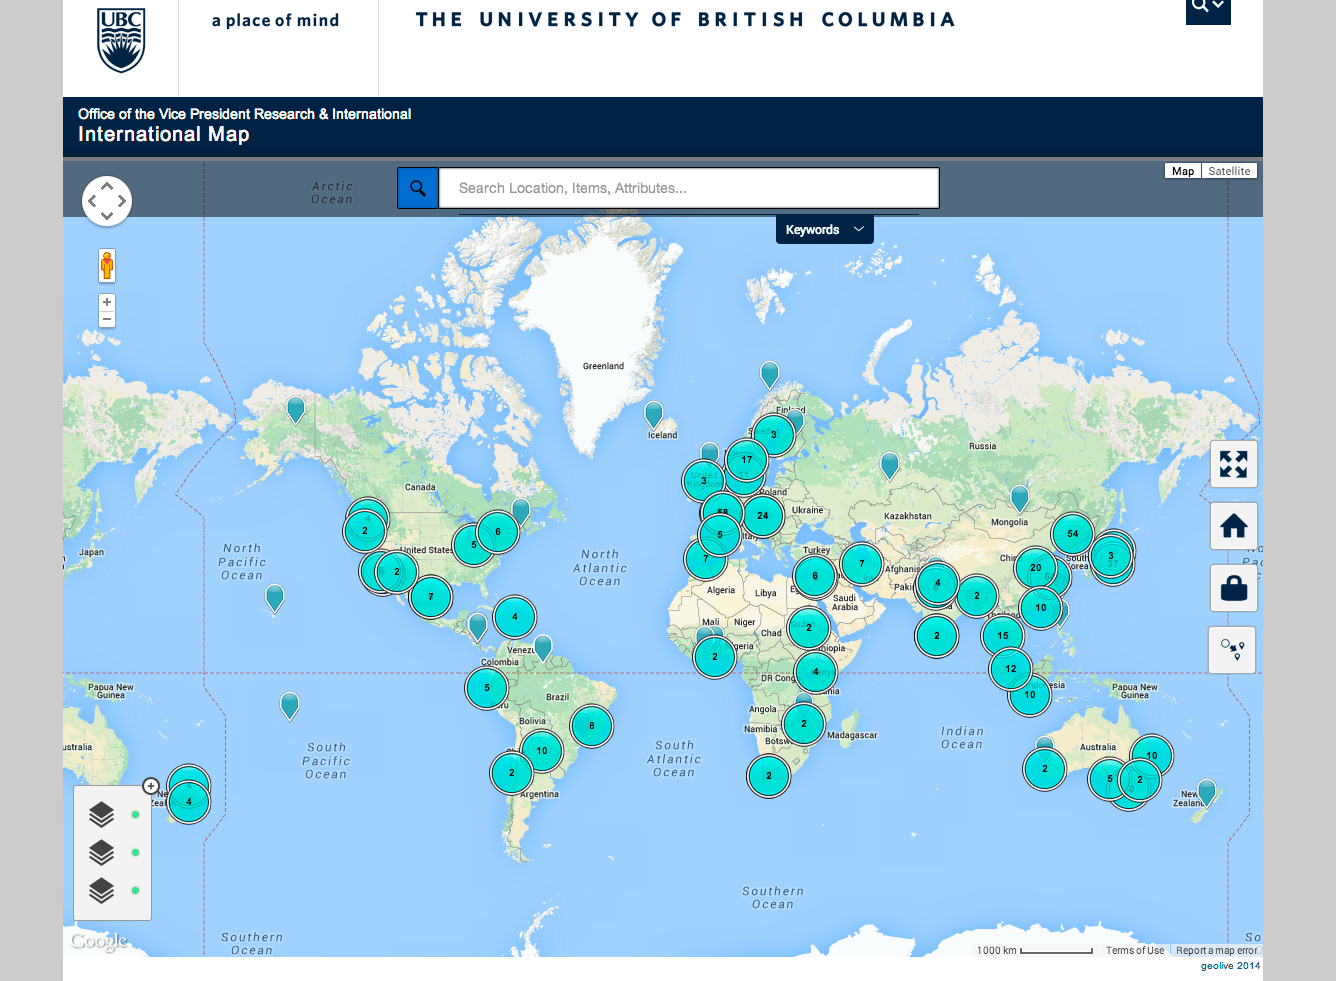Viewport: 1336px width, 981px height.
Task: Click the blue magnifier search button
Action: [x=418, y=188]
